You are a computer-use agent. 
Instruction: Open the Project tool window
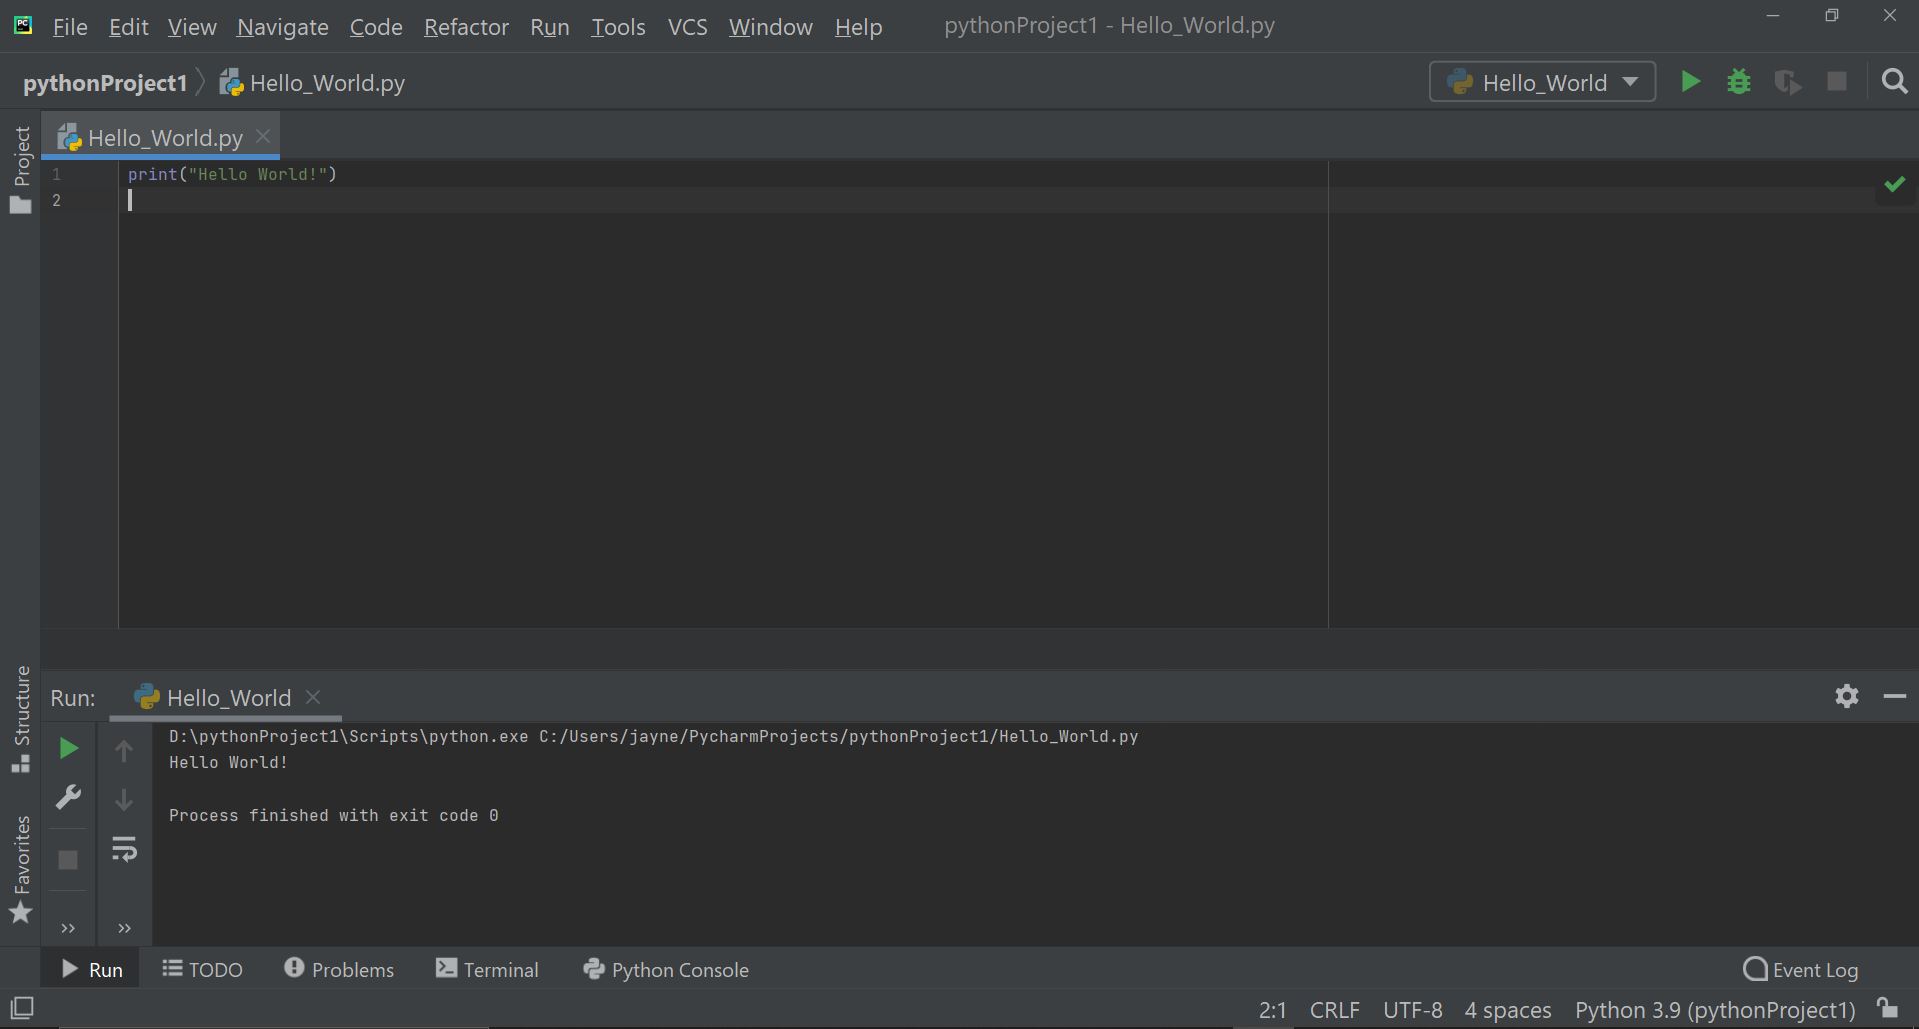tap(21, 170)
